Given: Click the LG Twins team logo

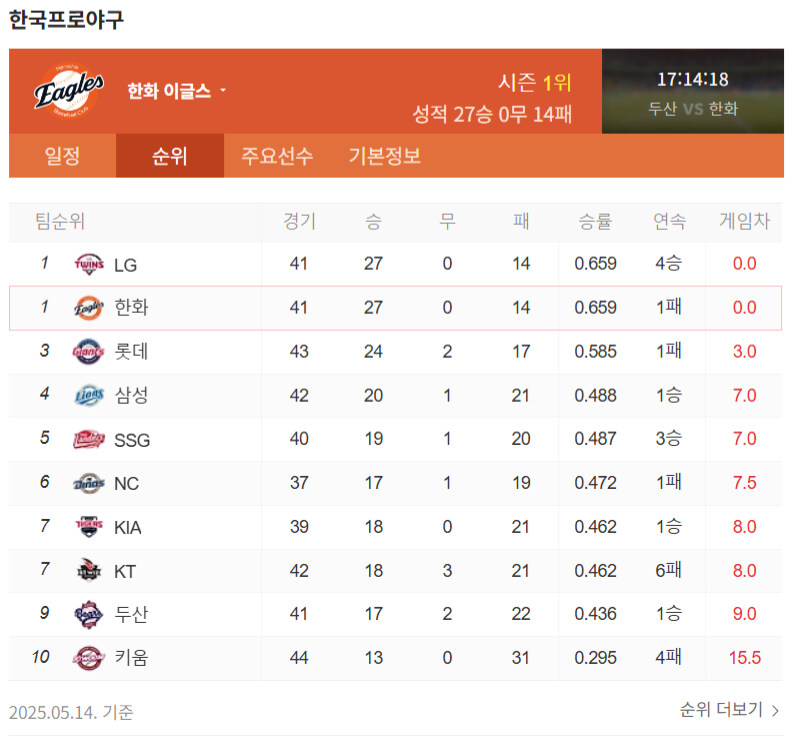Looking at the screenshot, I should 89,264.
